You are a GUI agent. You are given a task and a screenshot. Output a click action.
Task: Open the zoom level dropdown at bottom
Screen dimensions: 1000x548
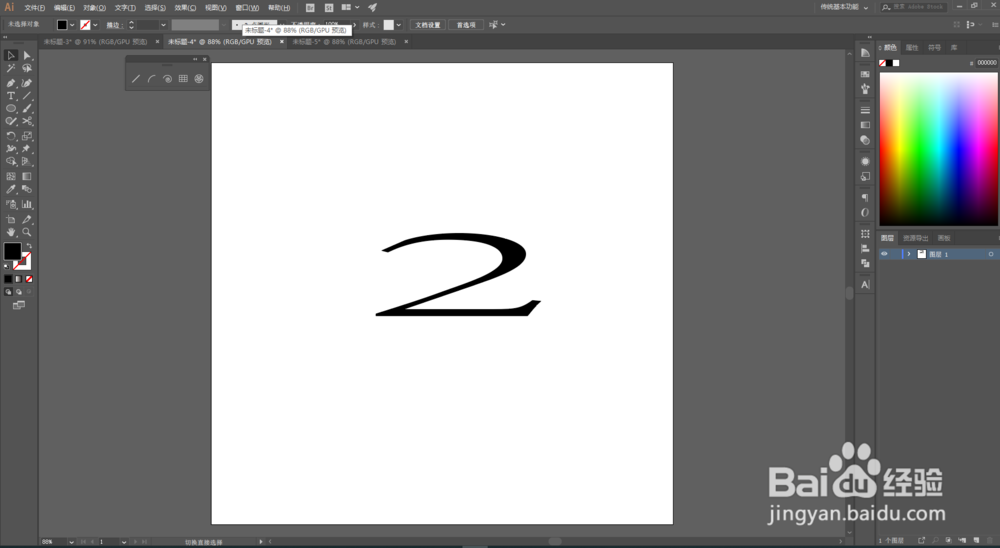coord(71,542)
